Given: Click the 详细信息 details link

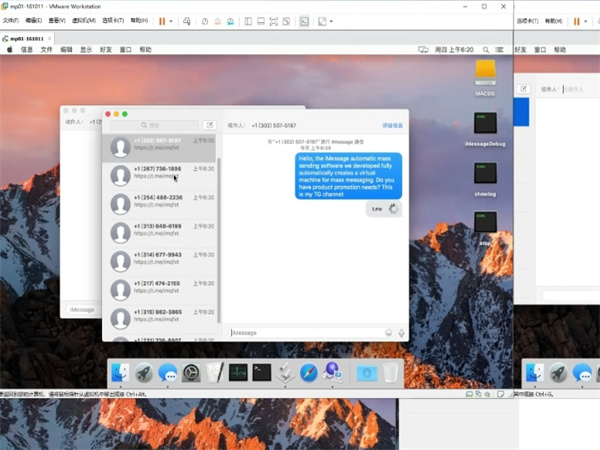Looking at the screenshot, I should coord(393,125).
